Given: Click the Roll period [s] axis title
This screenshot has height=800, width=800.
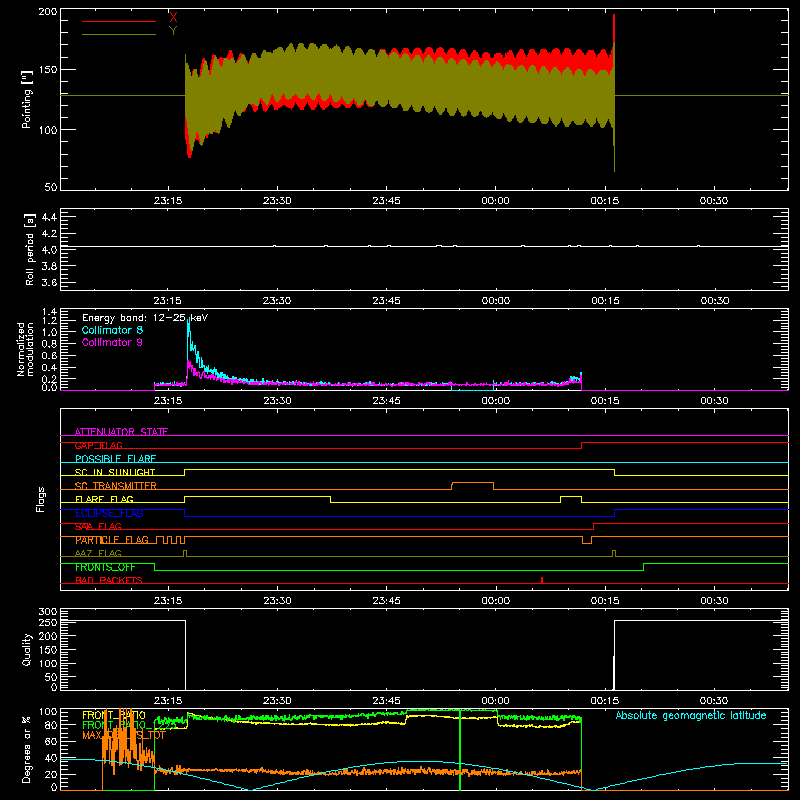Looking at the screenshot, I should [30, 249].
